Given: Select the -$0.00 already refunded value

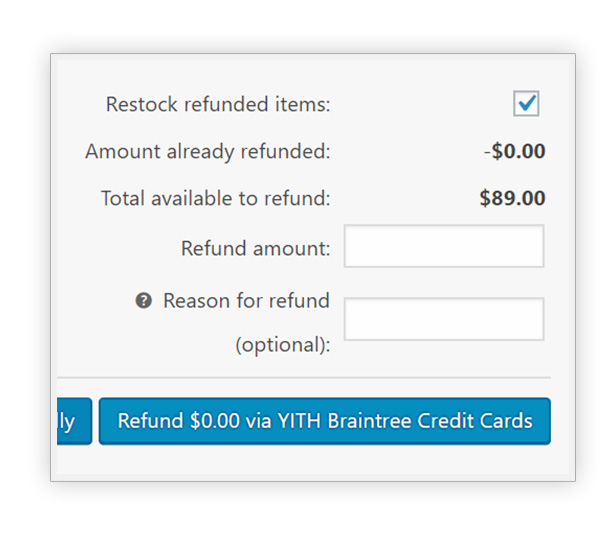Looking at the screenshot, I should tap(515, 152).
